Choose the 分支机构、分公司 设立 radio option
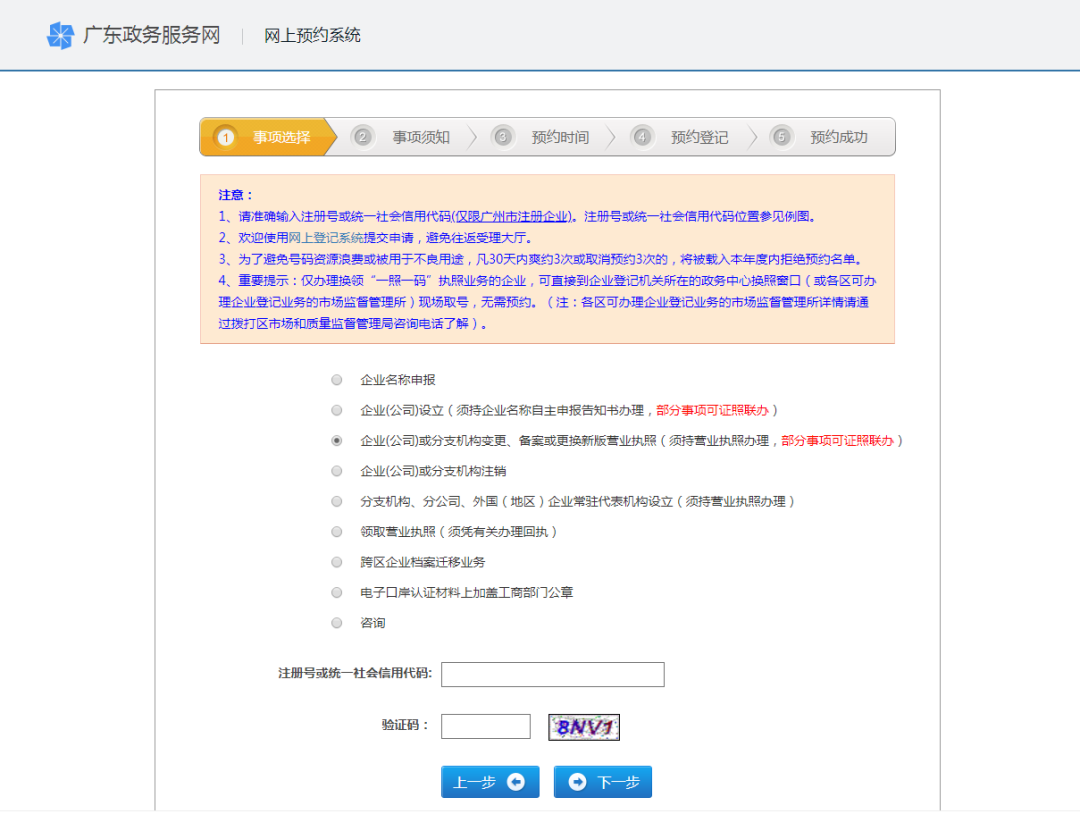 point(337,501)
